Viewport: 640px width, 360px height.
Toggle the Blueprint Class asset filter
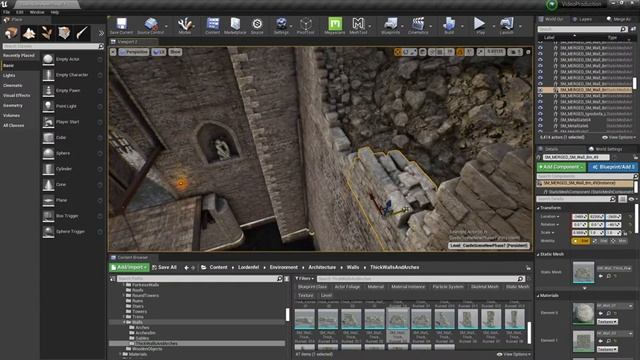[312, 287]
